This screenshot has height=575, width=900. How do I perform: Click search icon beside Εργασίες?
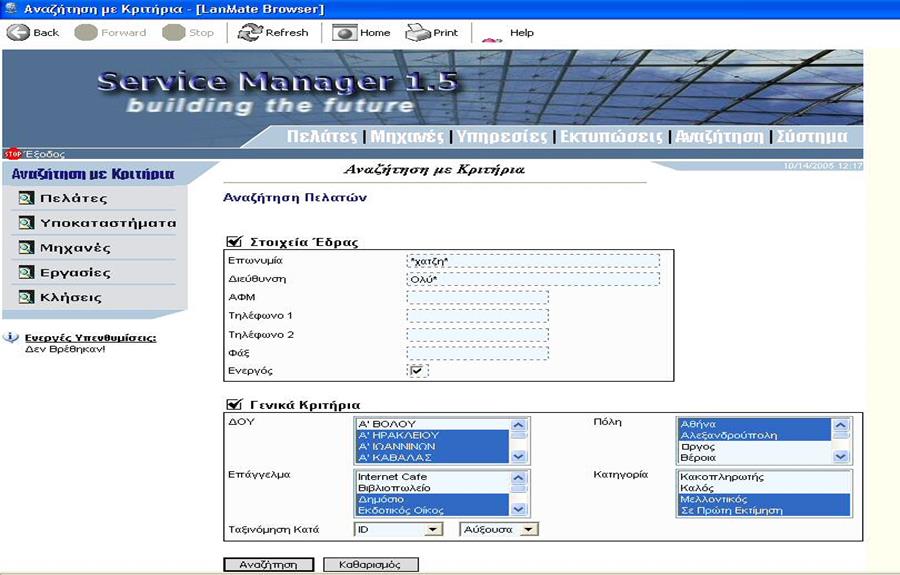click(x=26, y=272)
